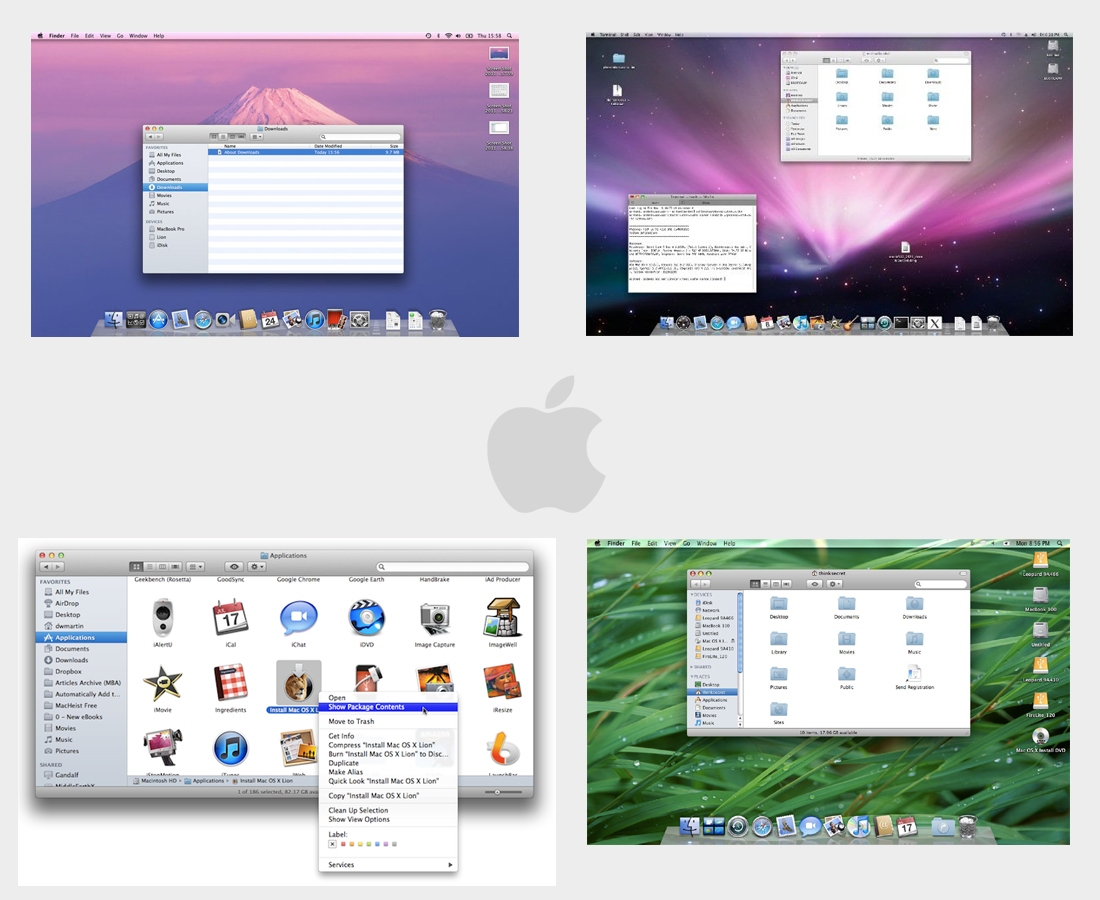Choose Show Package Contents from context menu
Image resolution: width=1100 pixels, height=900 pixels.
(x=366, y=707)
